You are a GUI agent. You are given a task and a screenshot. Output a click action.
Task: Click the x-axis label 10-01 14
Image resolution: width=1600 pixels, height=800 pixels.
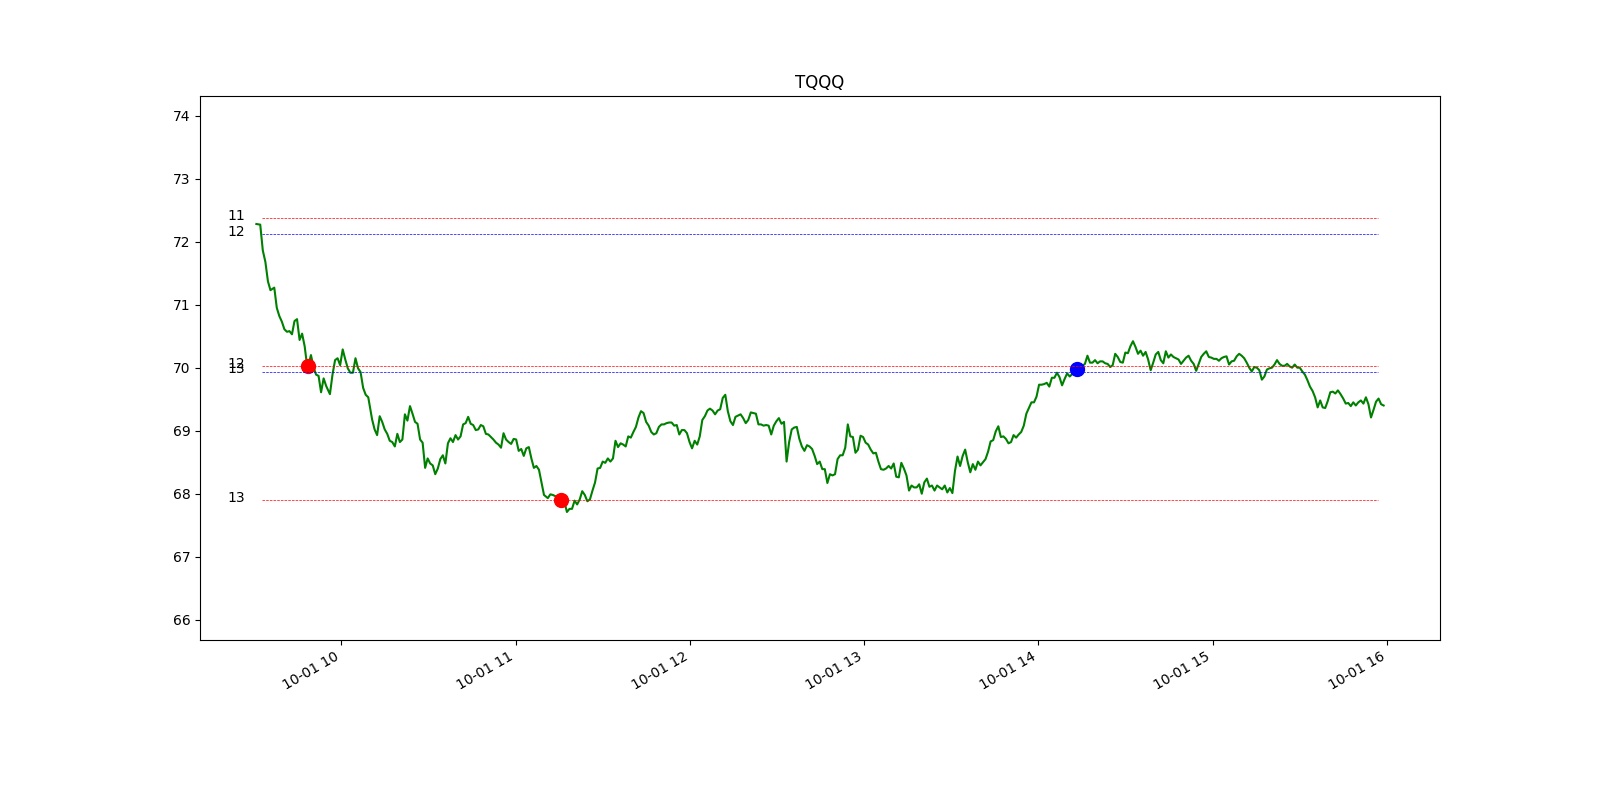tap(1009, 669)
